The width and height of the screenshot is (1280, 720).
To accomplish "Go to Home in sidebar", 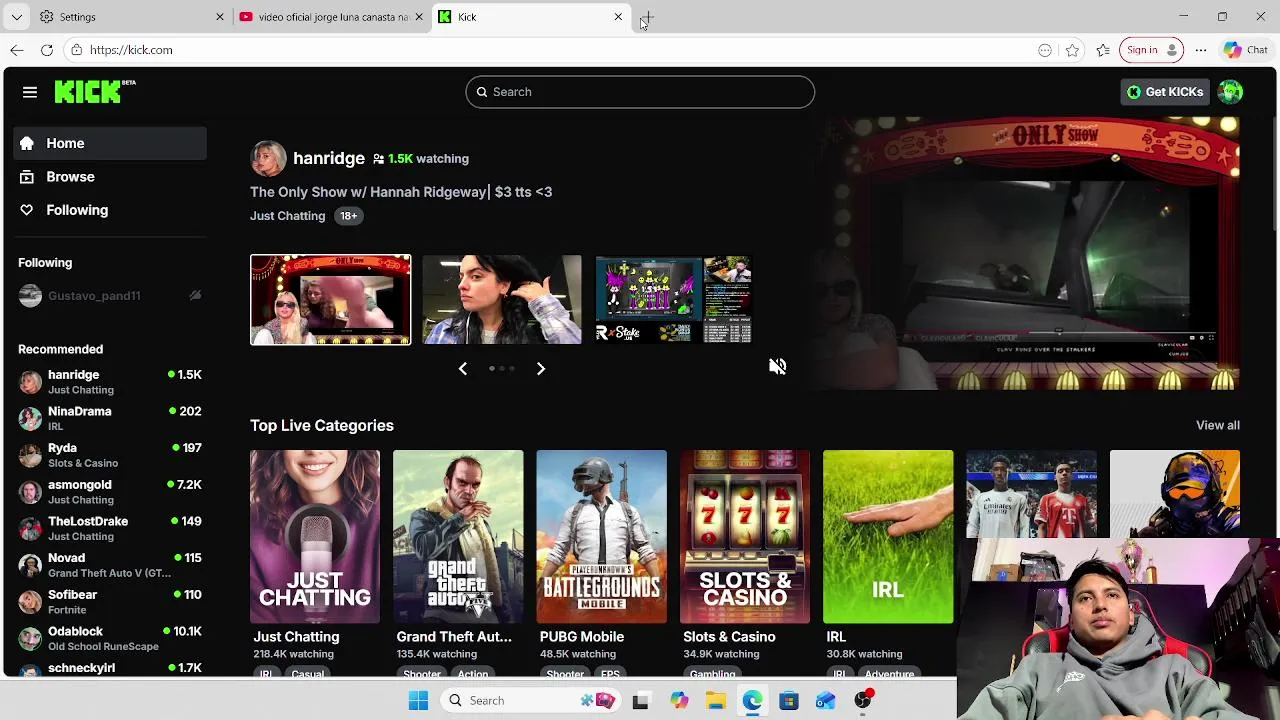I will pyautogui.click(x=110, y=143).
